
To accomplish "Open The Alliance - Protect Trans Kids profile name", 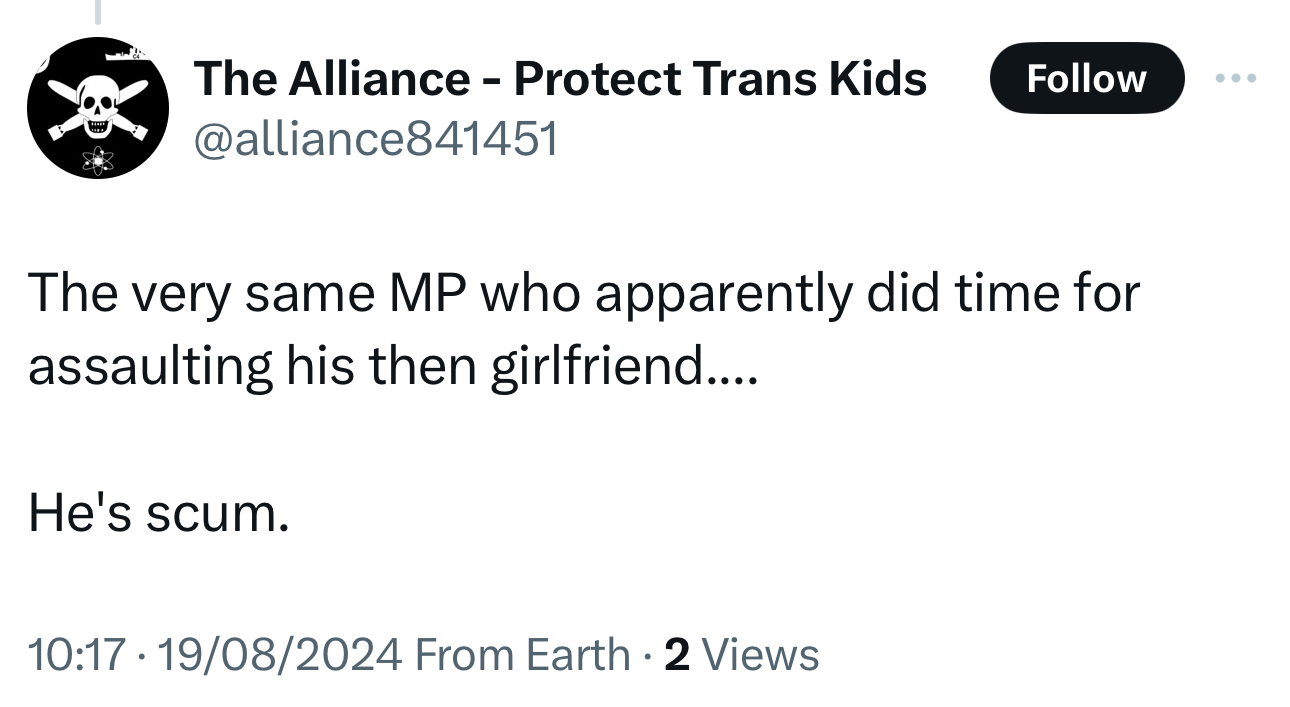I will point(560,78).
